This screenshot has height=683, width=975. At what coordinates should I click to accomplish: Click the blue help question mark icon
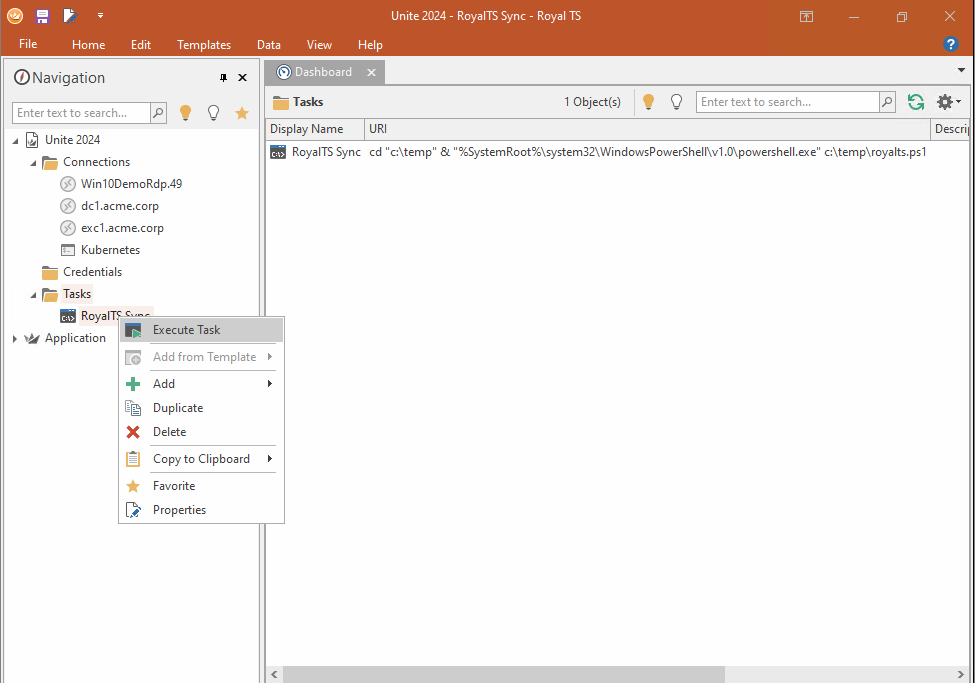[x=951, y=44]
